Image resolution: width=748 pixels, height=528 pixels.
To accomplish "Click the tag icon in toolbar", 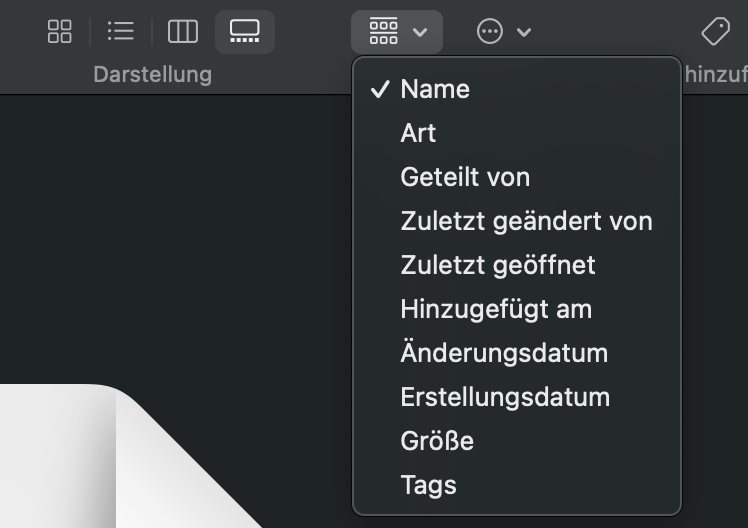I will 716,32.
